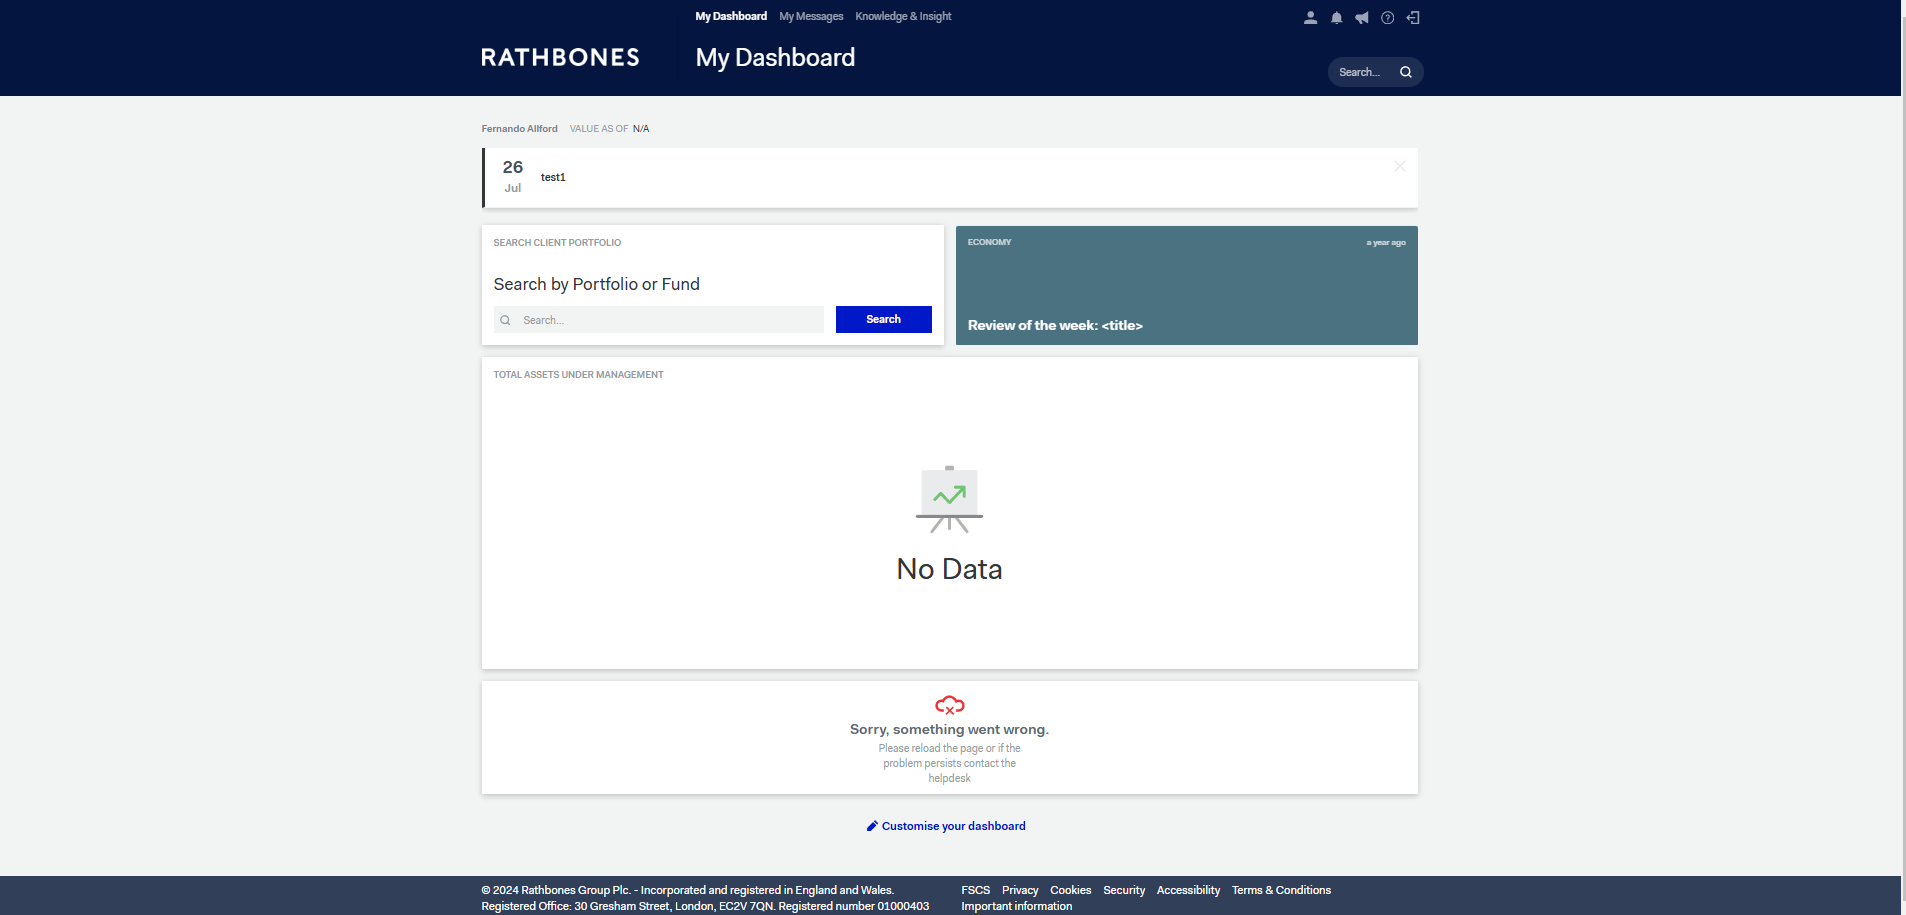Open the announcements megaphone icon
The width and height of the screenshot is (1906, 915).
tap(1361, 17)
